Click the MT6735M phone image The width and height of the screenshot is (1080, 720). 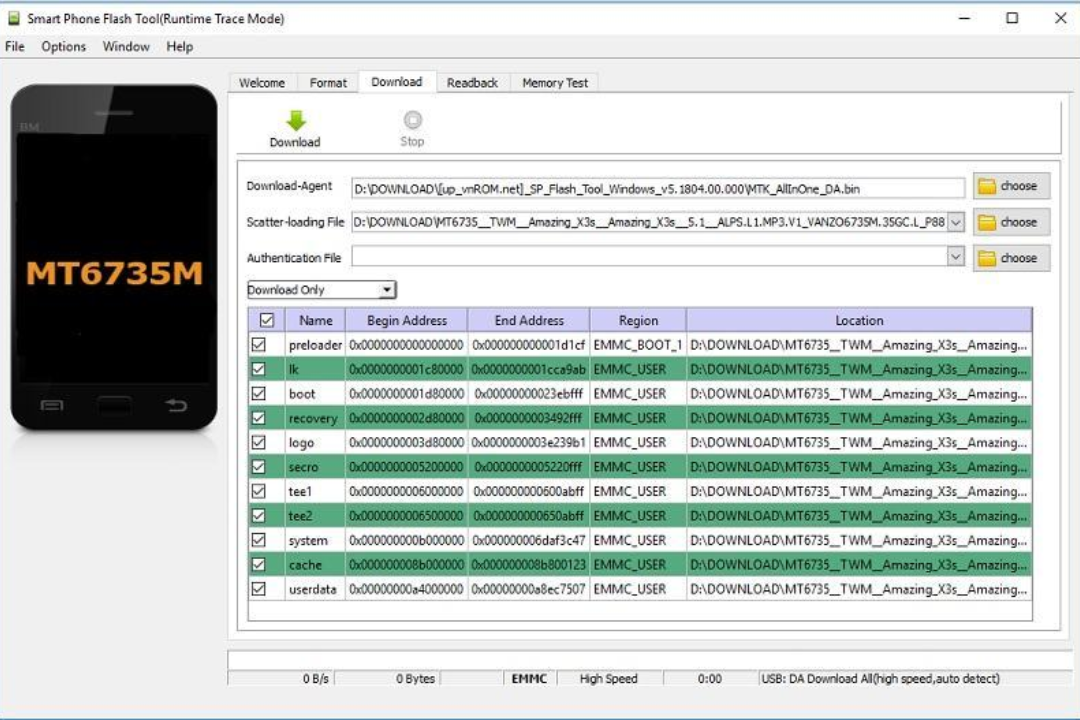click(114, 258)
